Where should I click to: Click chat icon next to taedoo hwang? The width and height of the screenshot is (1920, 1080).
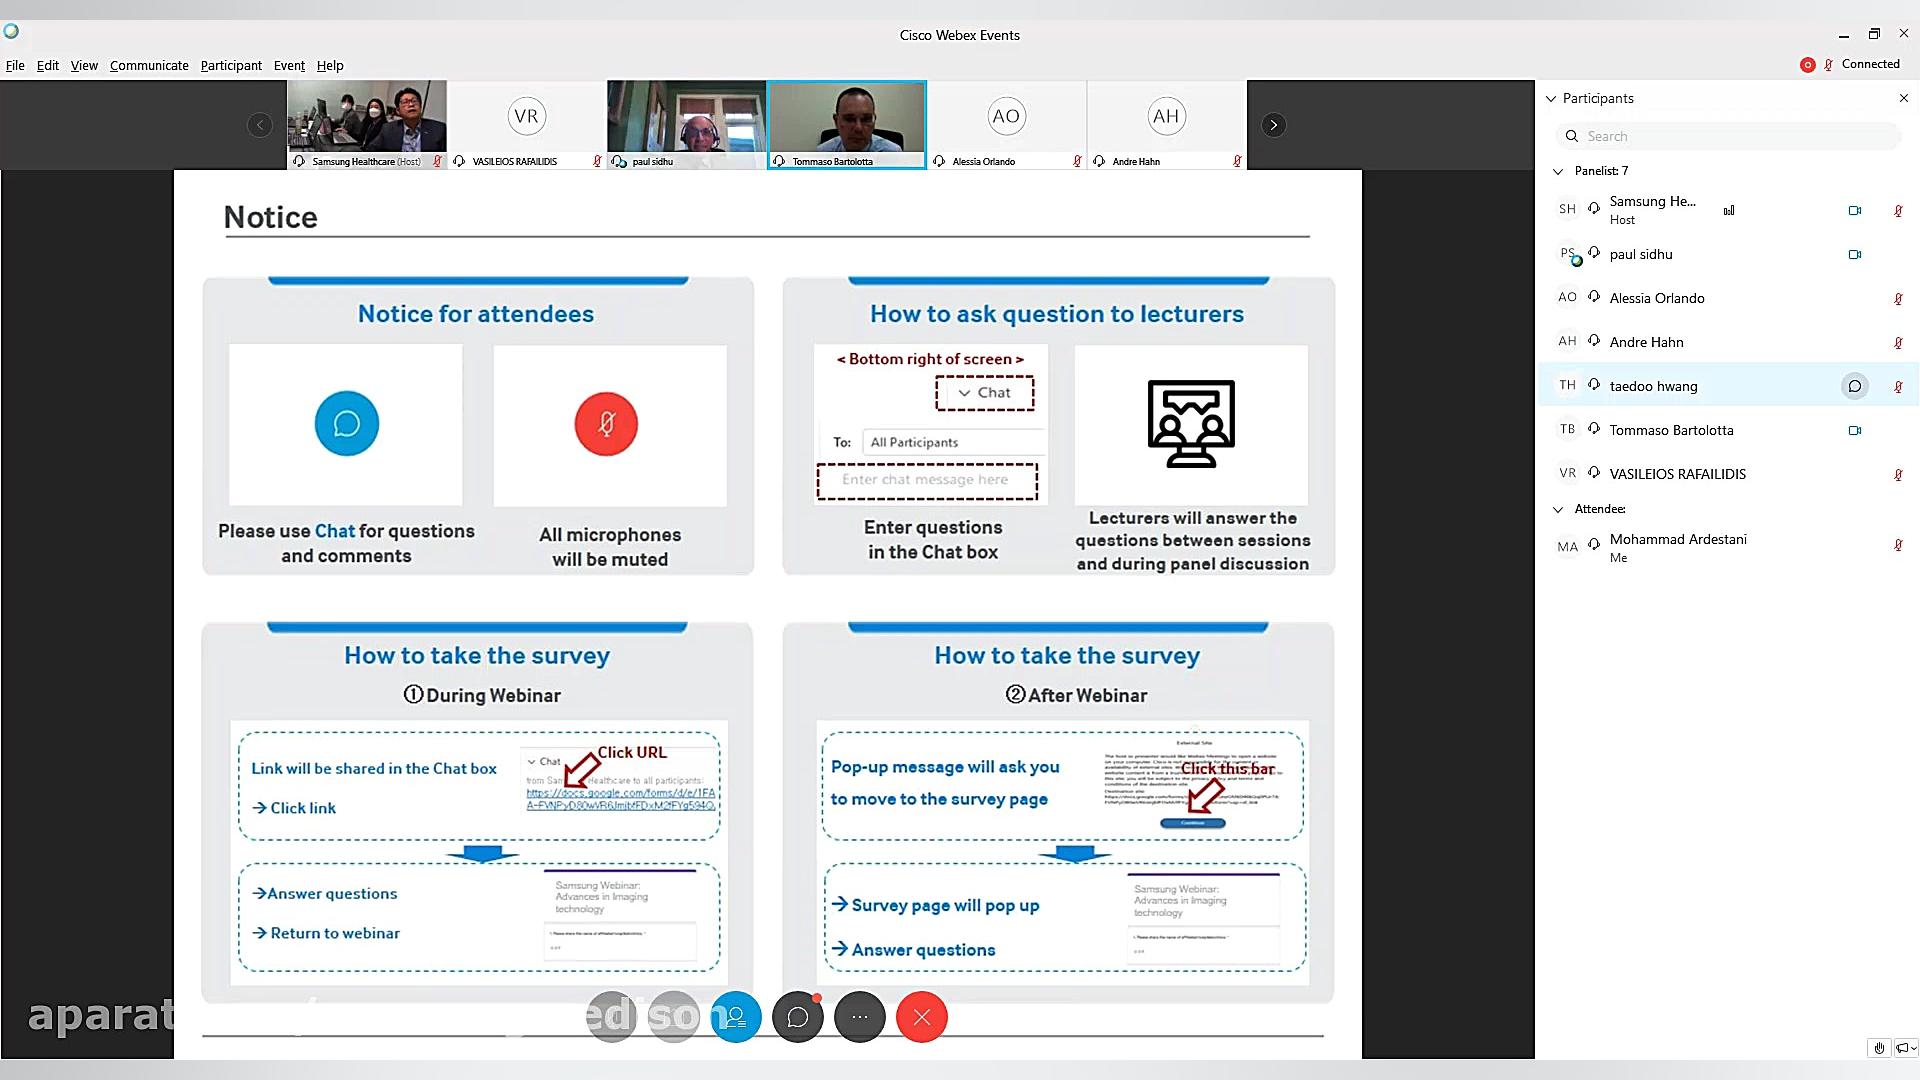click(1855, 386)
